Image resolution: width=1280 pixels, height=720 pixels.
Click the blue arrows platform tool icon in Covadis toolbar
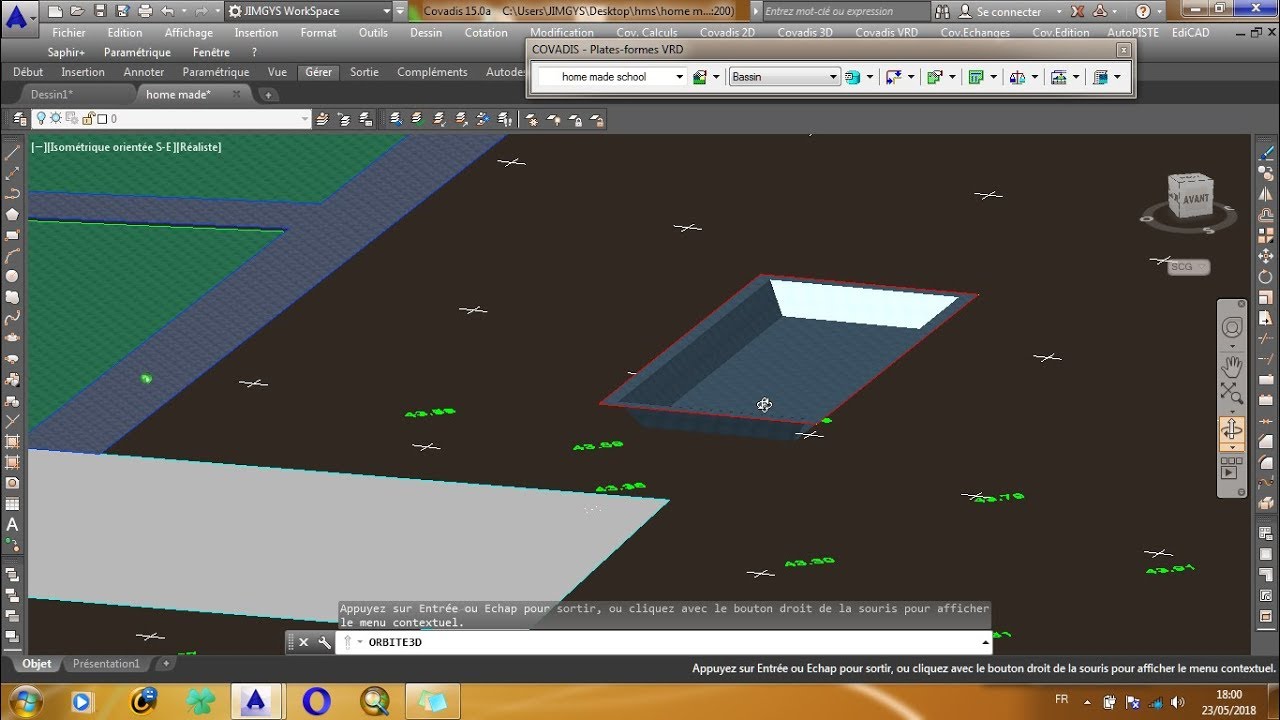click(894, 77)
